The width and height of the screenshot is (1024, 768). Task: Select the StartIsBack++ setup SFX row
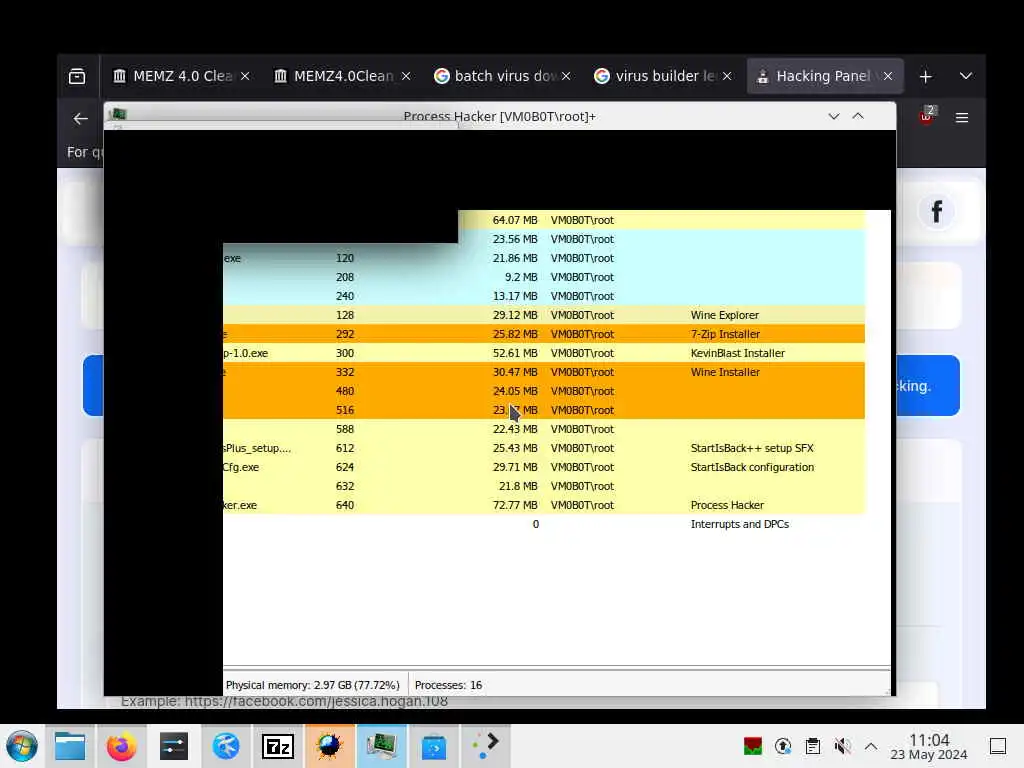coord(543,448)
